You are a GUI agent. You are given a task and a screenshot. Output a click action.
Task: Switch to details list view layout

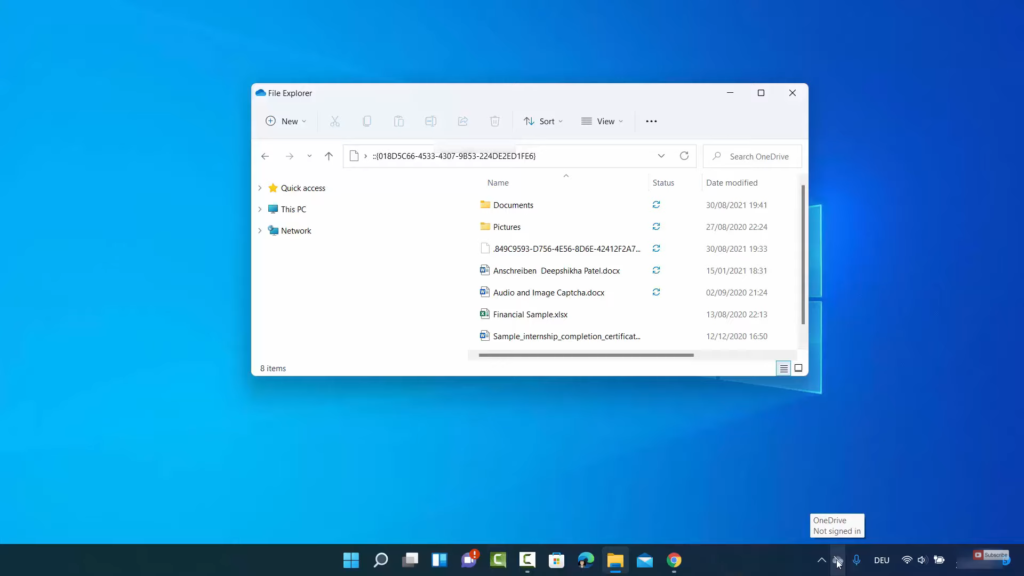(x=784, y=368)
